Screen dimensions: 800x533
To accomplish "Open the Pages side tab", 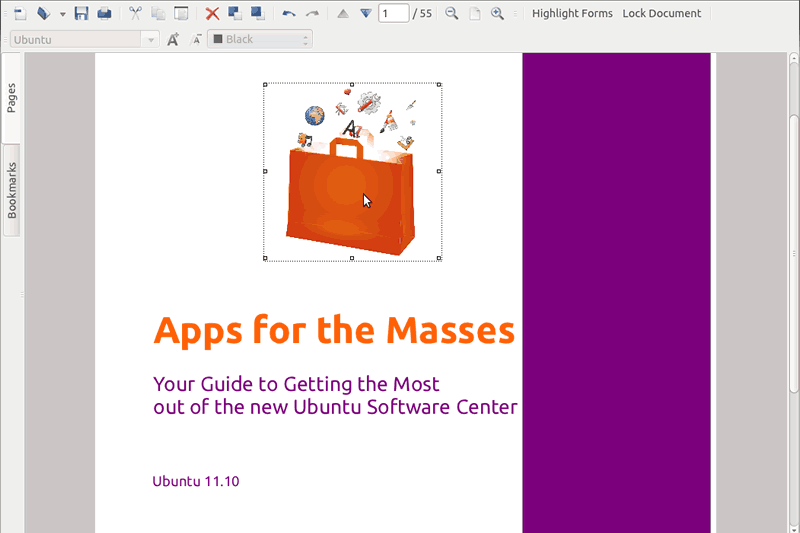I will pos(12,97).
